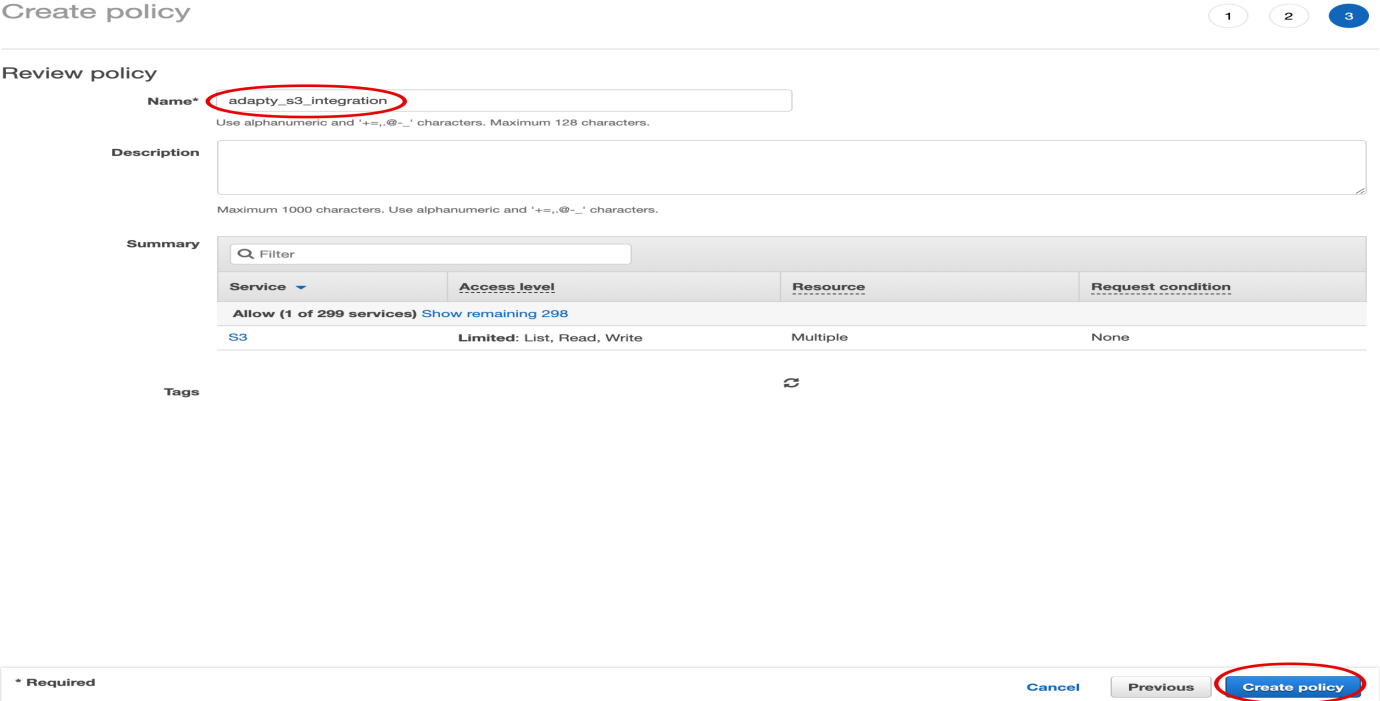This screenshot has height=701, width=1380.
Task: Go back with the Previous button
Action: (x=1160, y=687)
